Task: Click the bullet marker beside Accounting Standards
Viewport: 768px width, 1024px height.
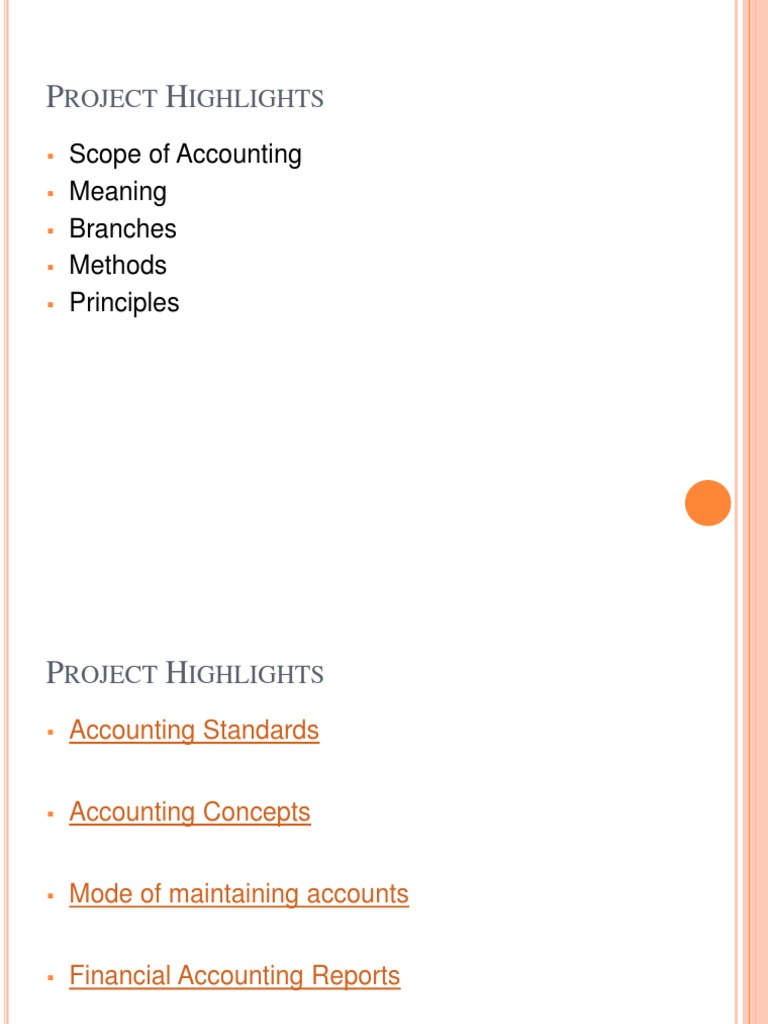Action: [x=50, y=732]
